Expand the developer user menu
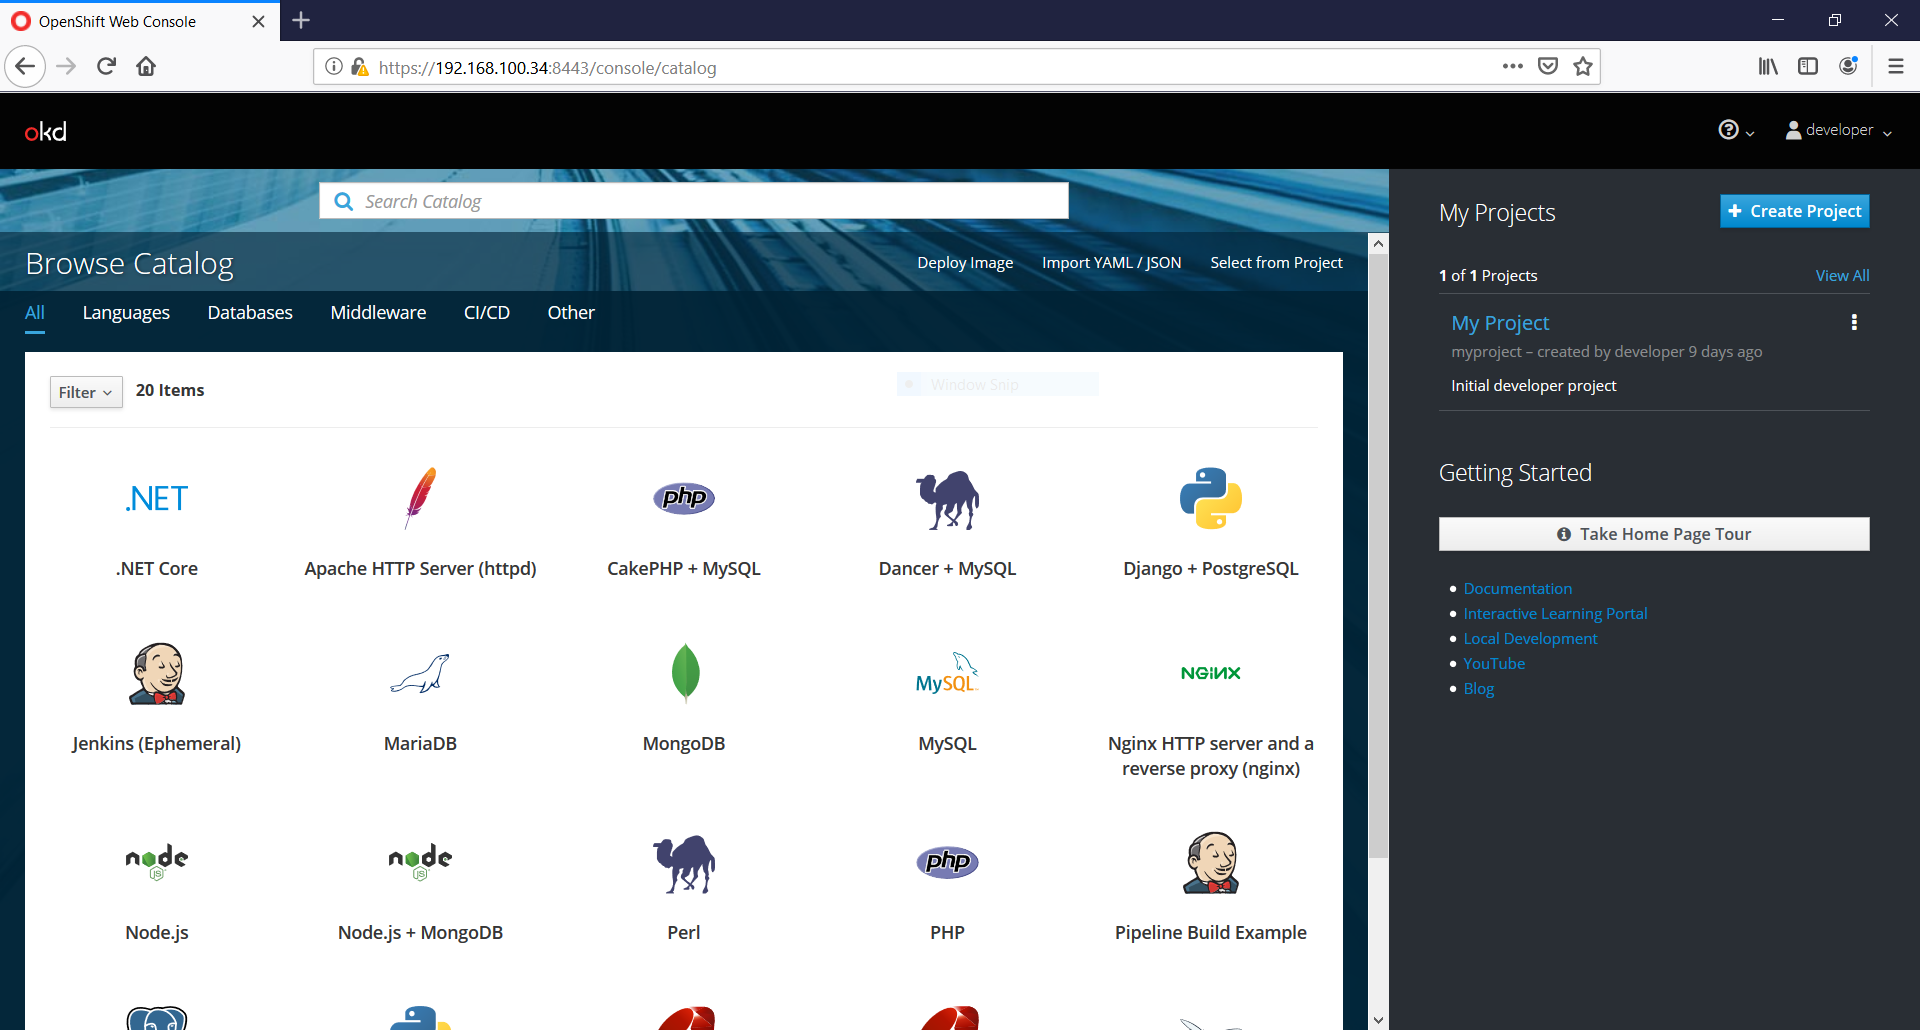 click(1839, 130)
